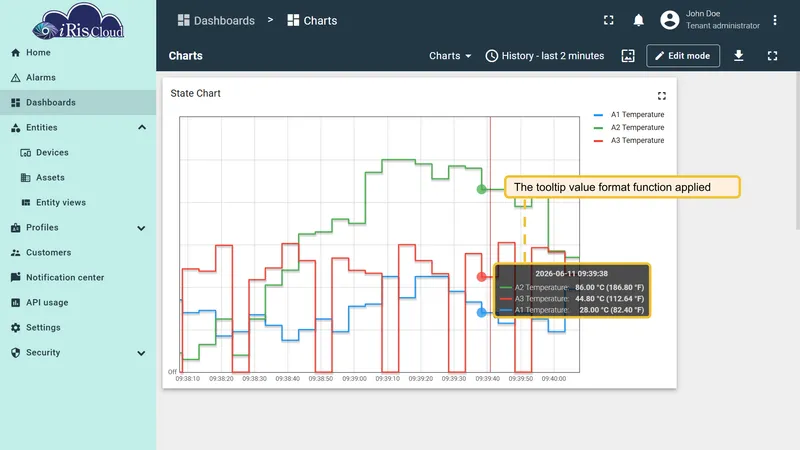Open Home from the sidebar
Image resolution: width=800 pixels, height=450 pixels.
click(78, 53)
